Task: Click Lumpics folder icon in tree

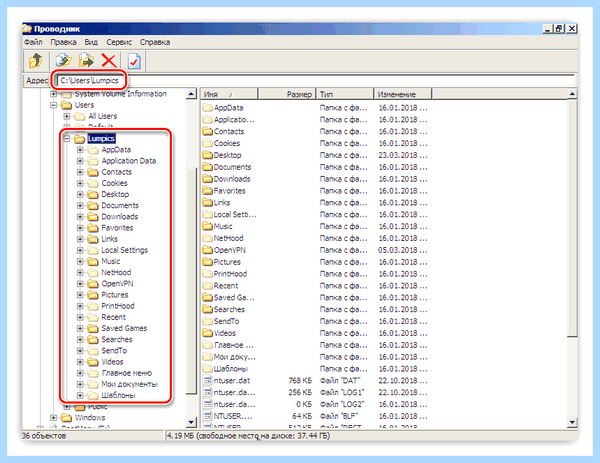Action: (80, 139)
